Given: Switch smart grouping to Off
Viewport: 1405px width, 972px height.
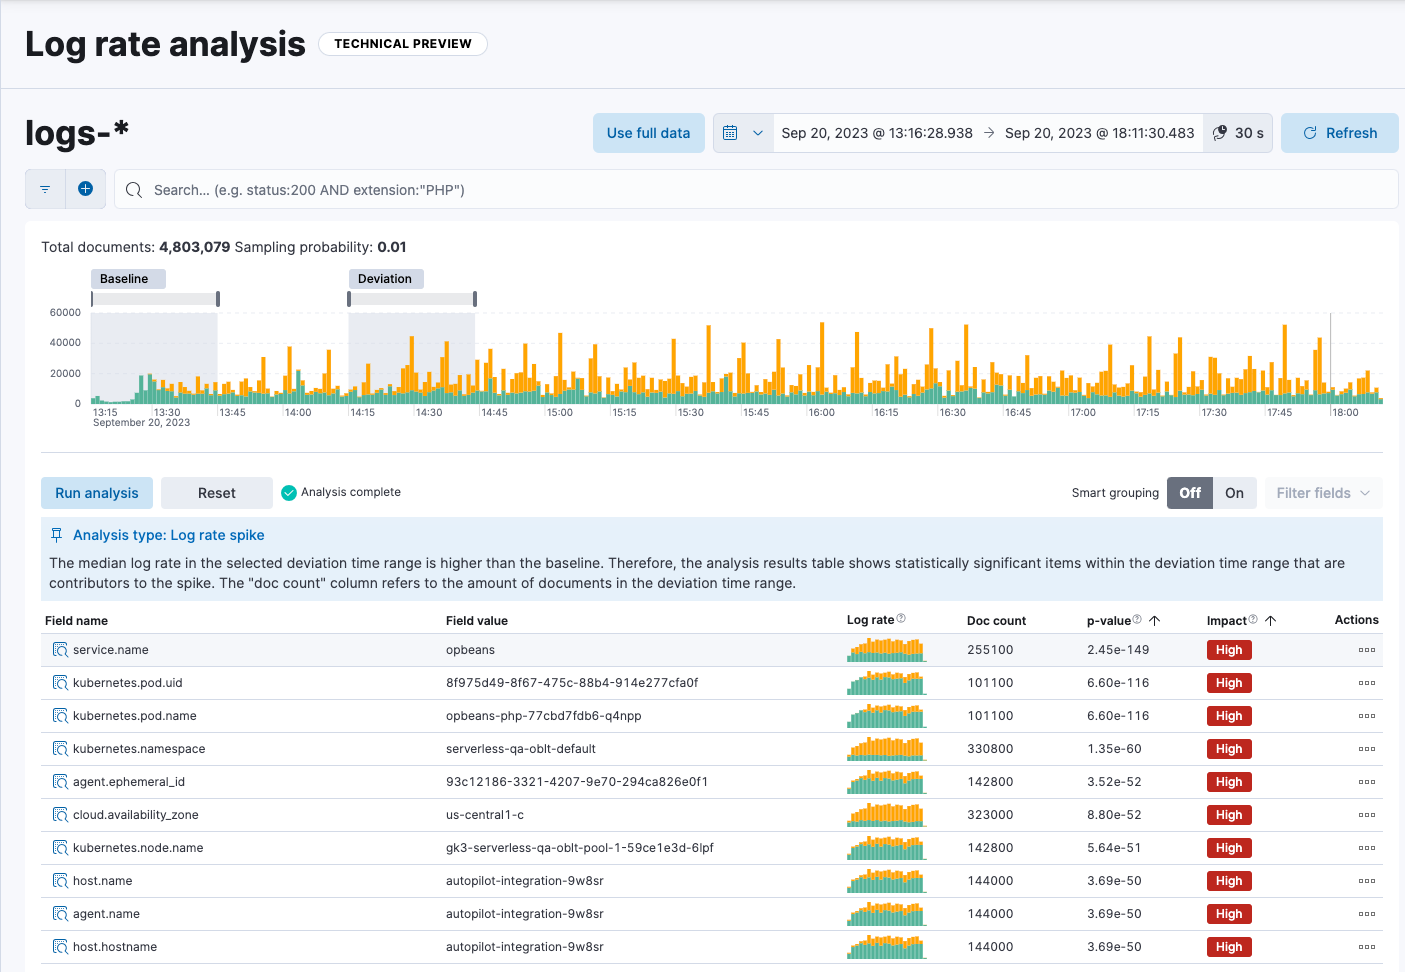Looking at the screenshot, I should click(x=1189, y=493).
